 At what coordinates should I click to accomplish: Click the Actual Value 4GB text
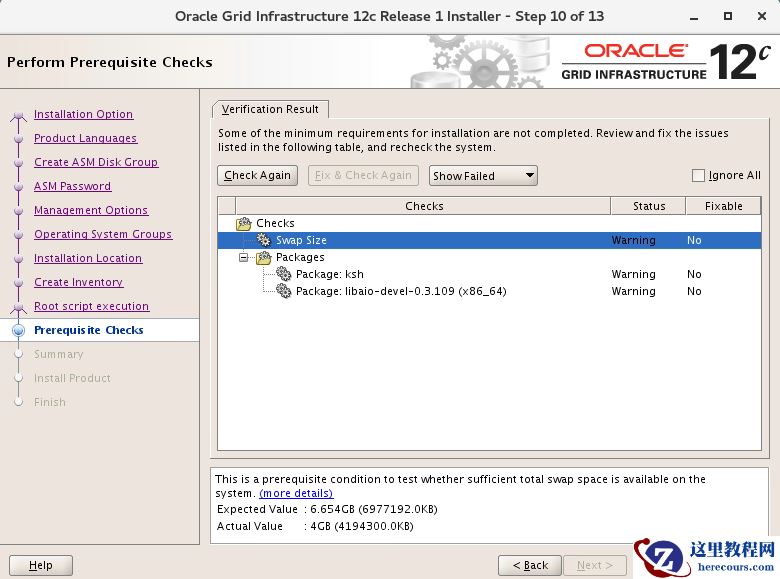[362, 526]
